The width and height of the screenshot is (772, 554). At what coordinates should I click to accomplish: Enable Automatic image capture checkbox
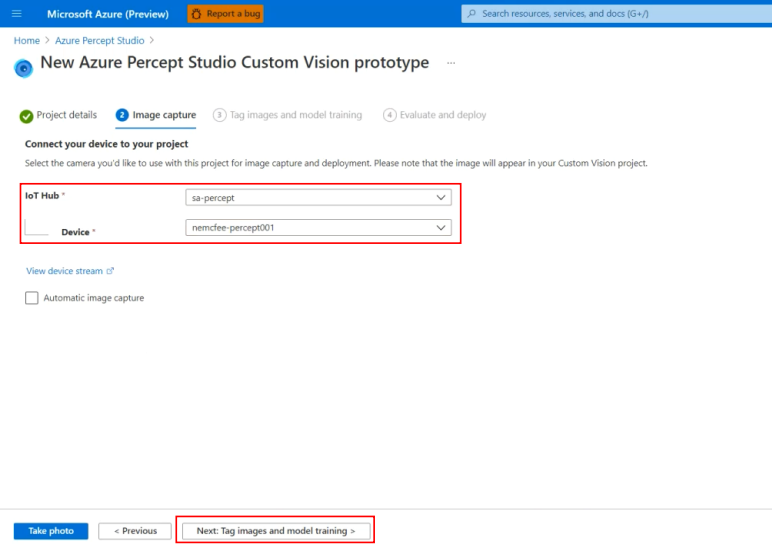click(x=32, y=298)
